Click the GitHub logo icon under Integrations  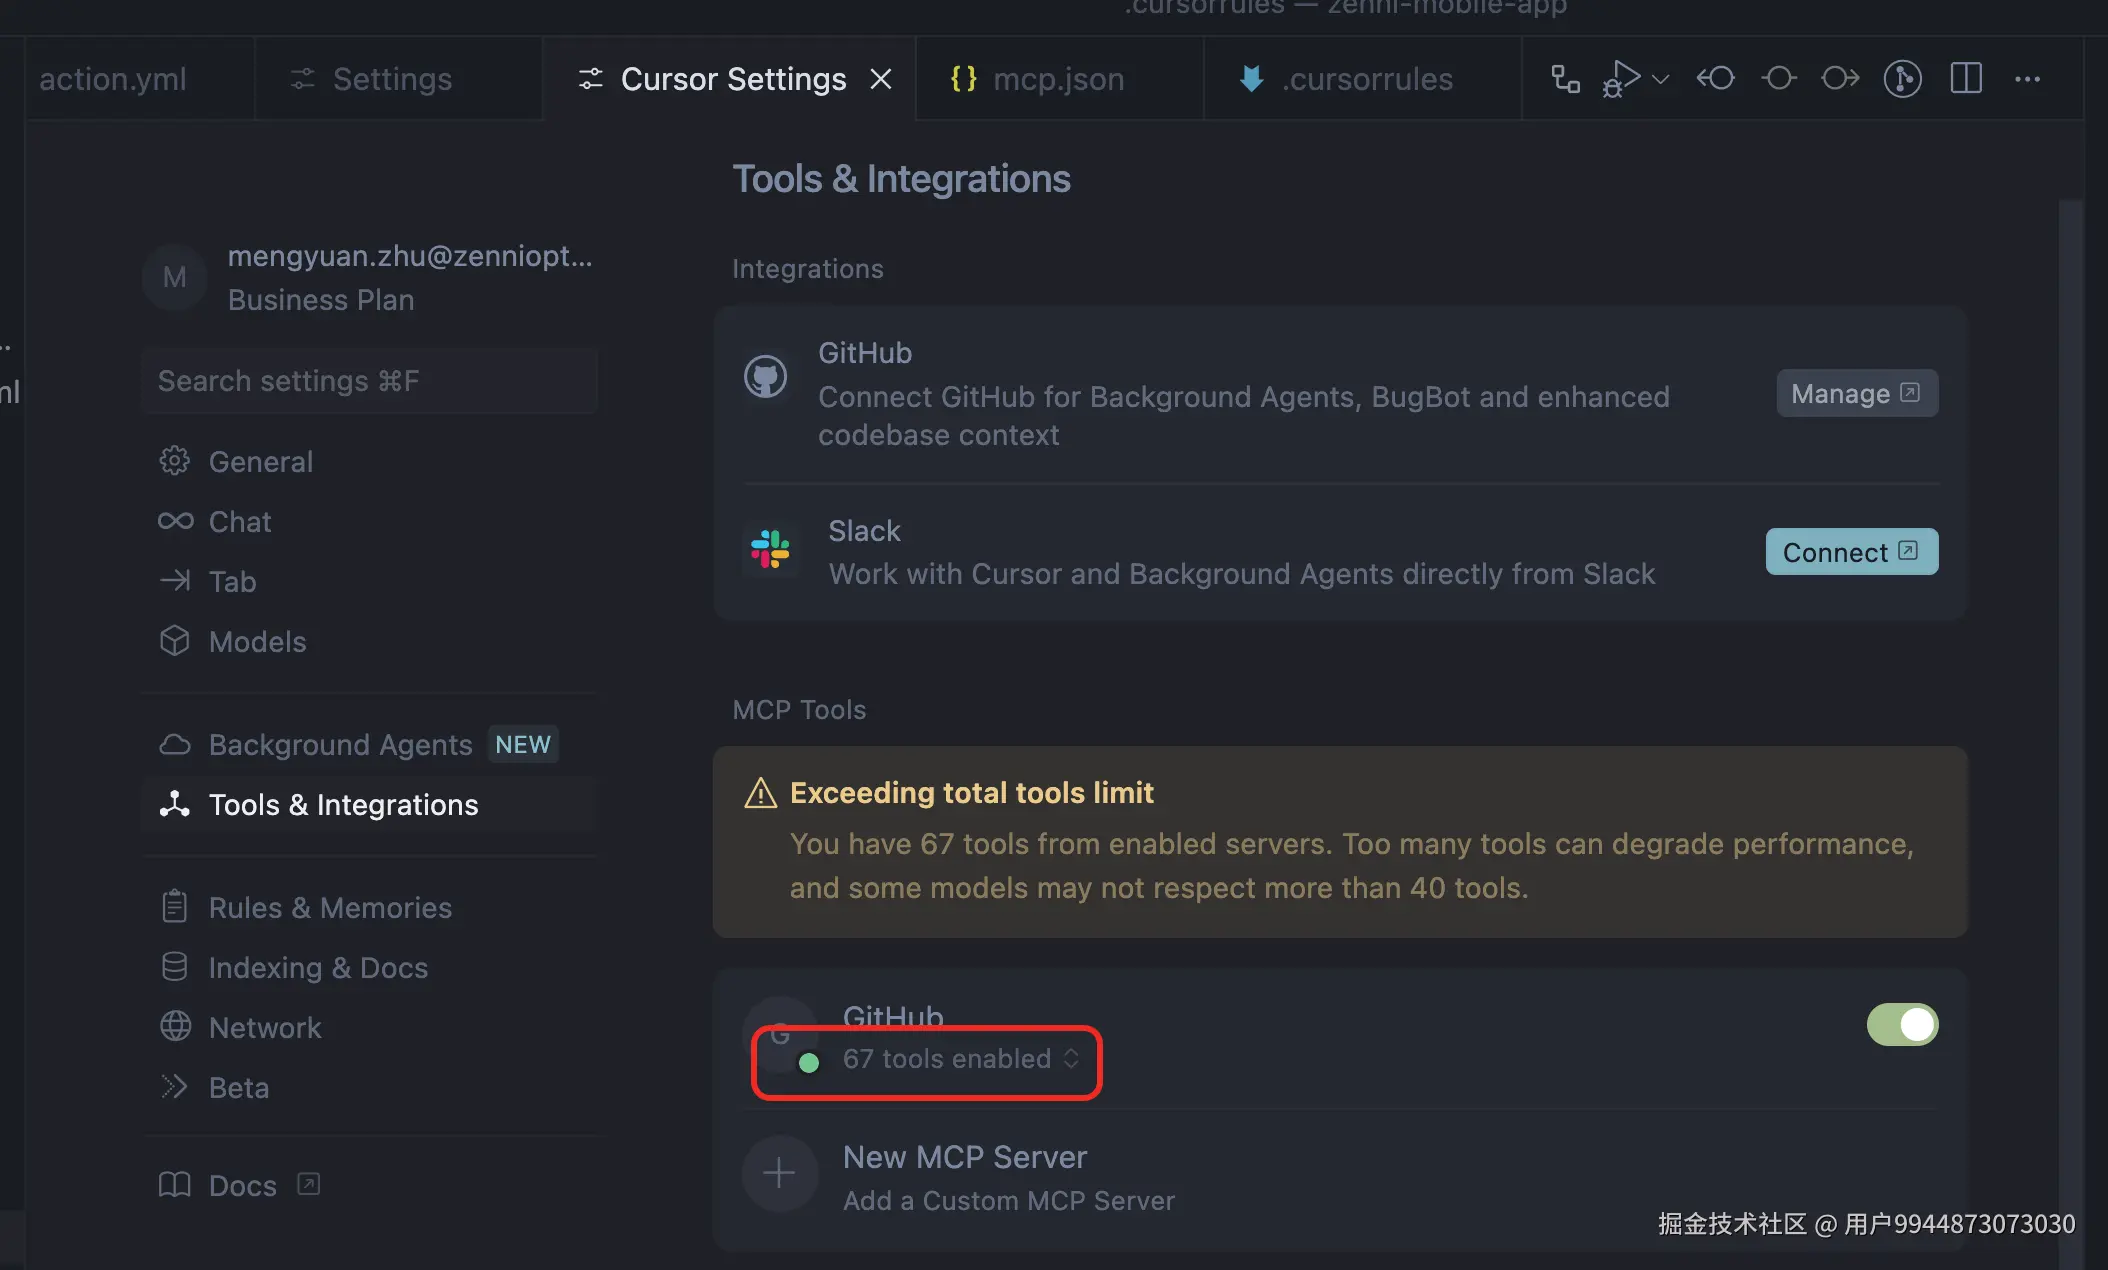pos(766,377)
